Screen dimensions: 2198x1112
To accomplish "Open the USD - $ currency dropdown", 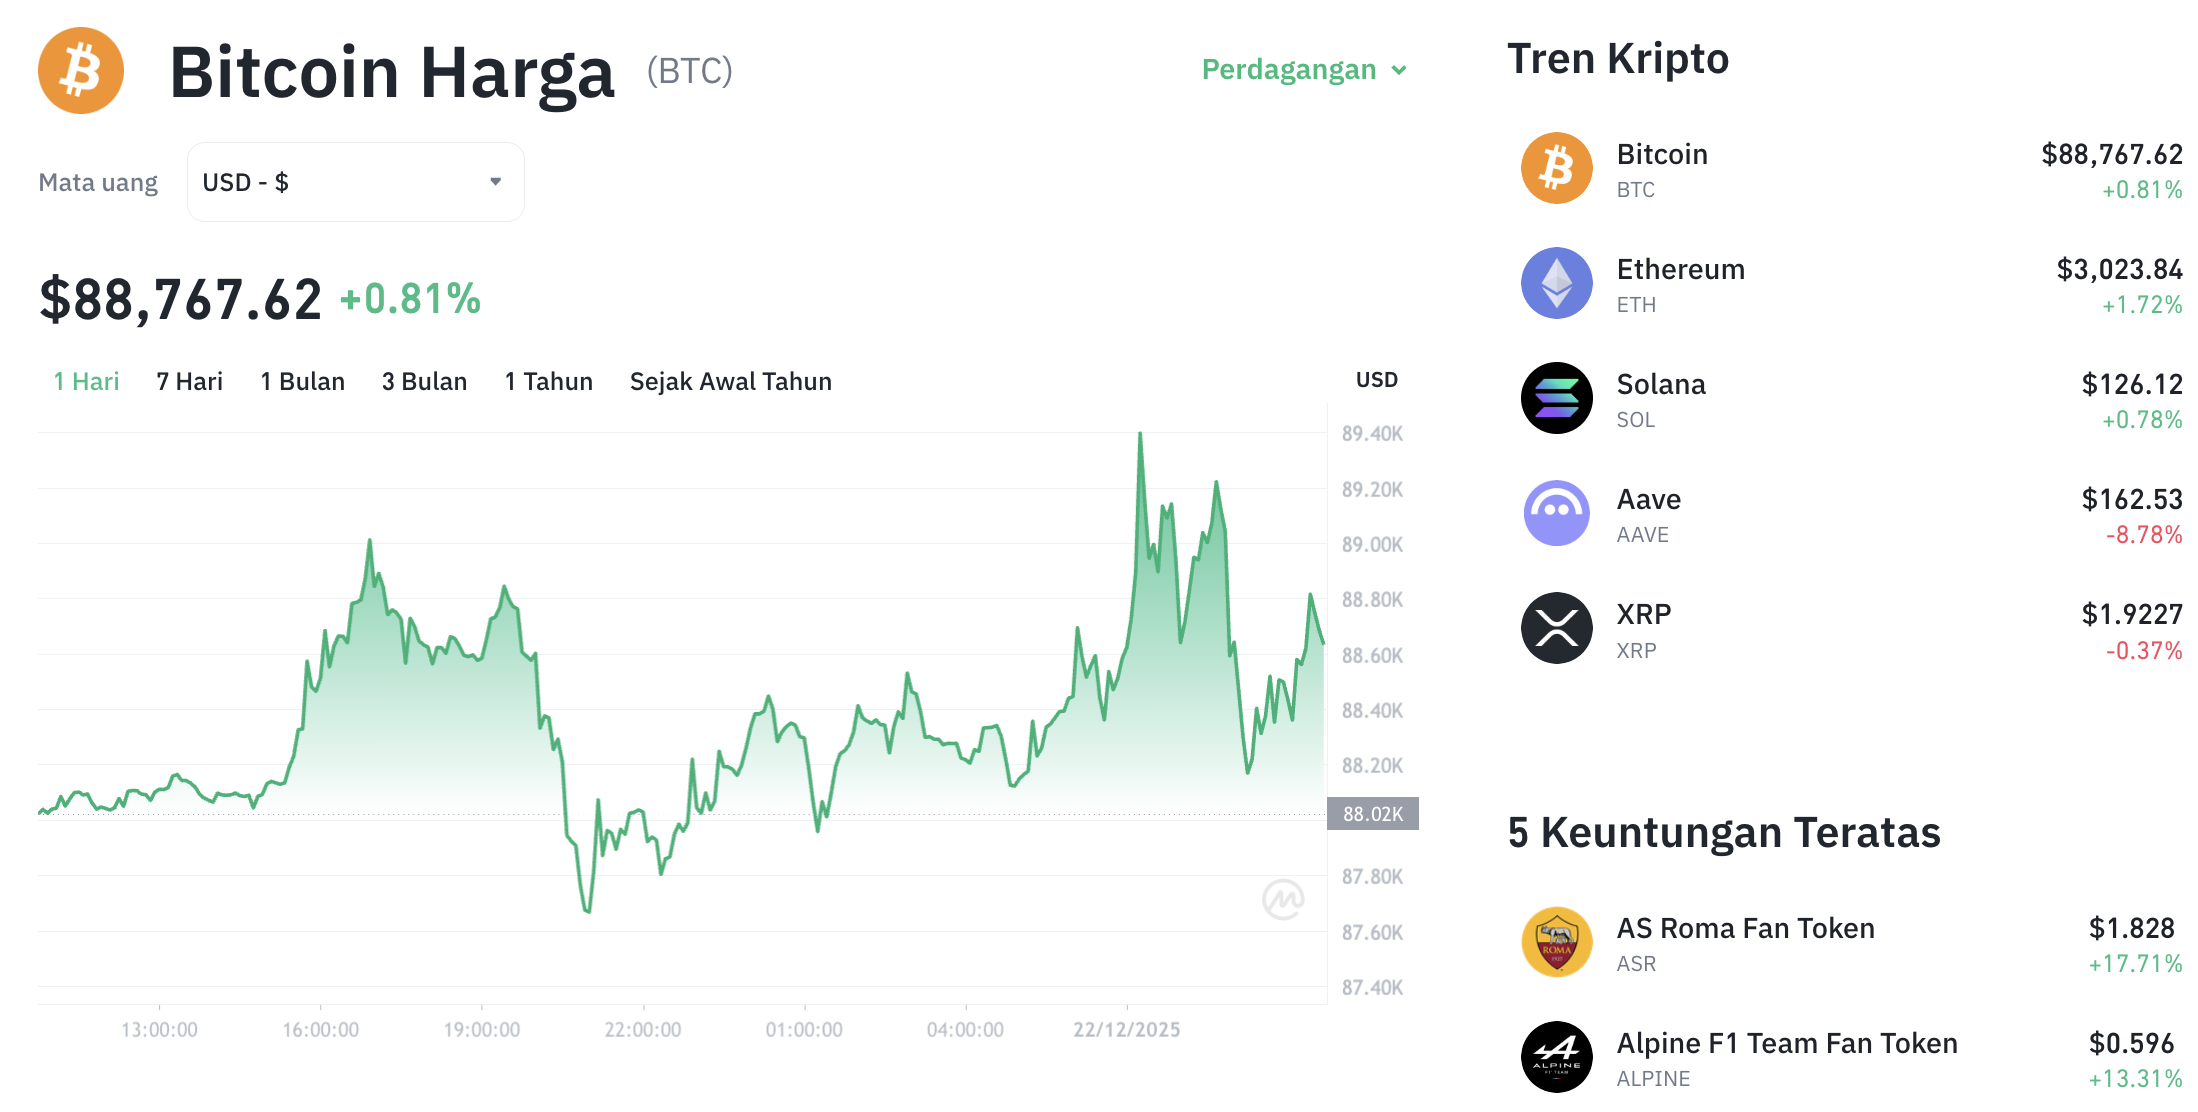I will click(355, 181).
